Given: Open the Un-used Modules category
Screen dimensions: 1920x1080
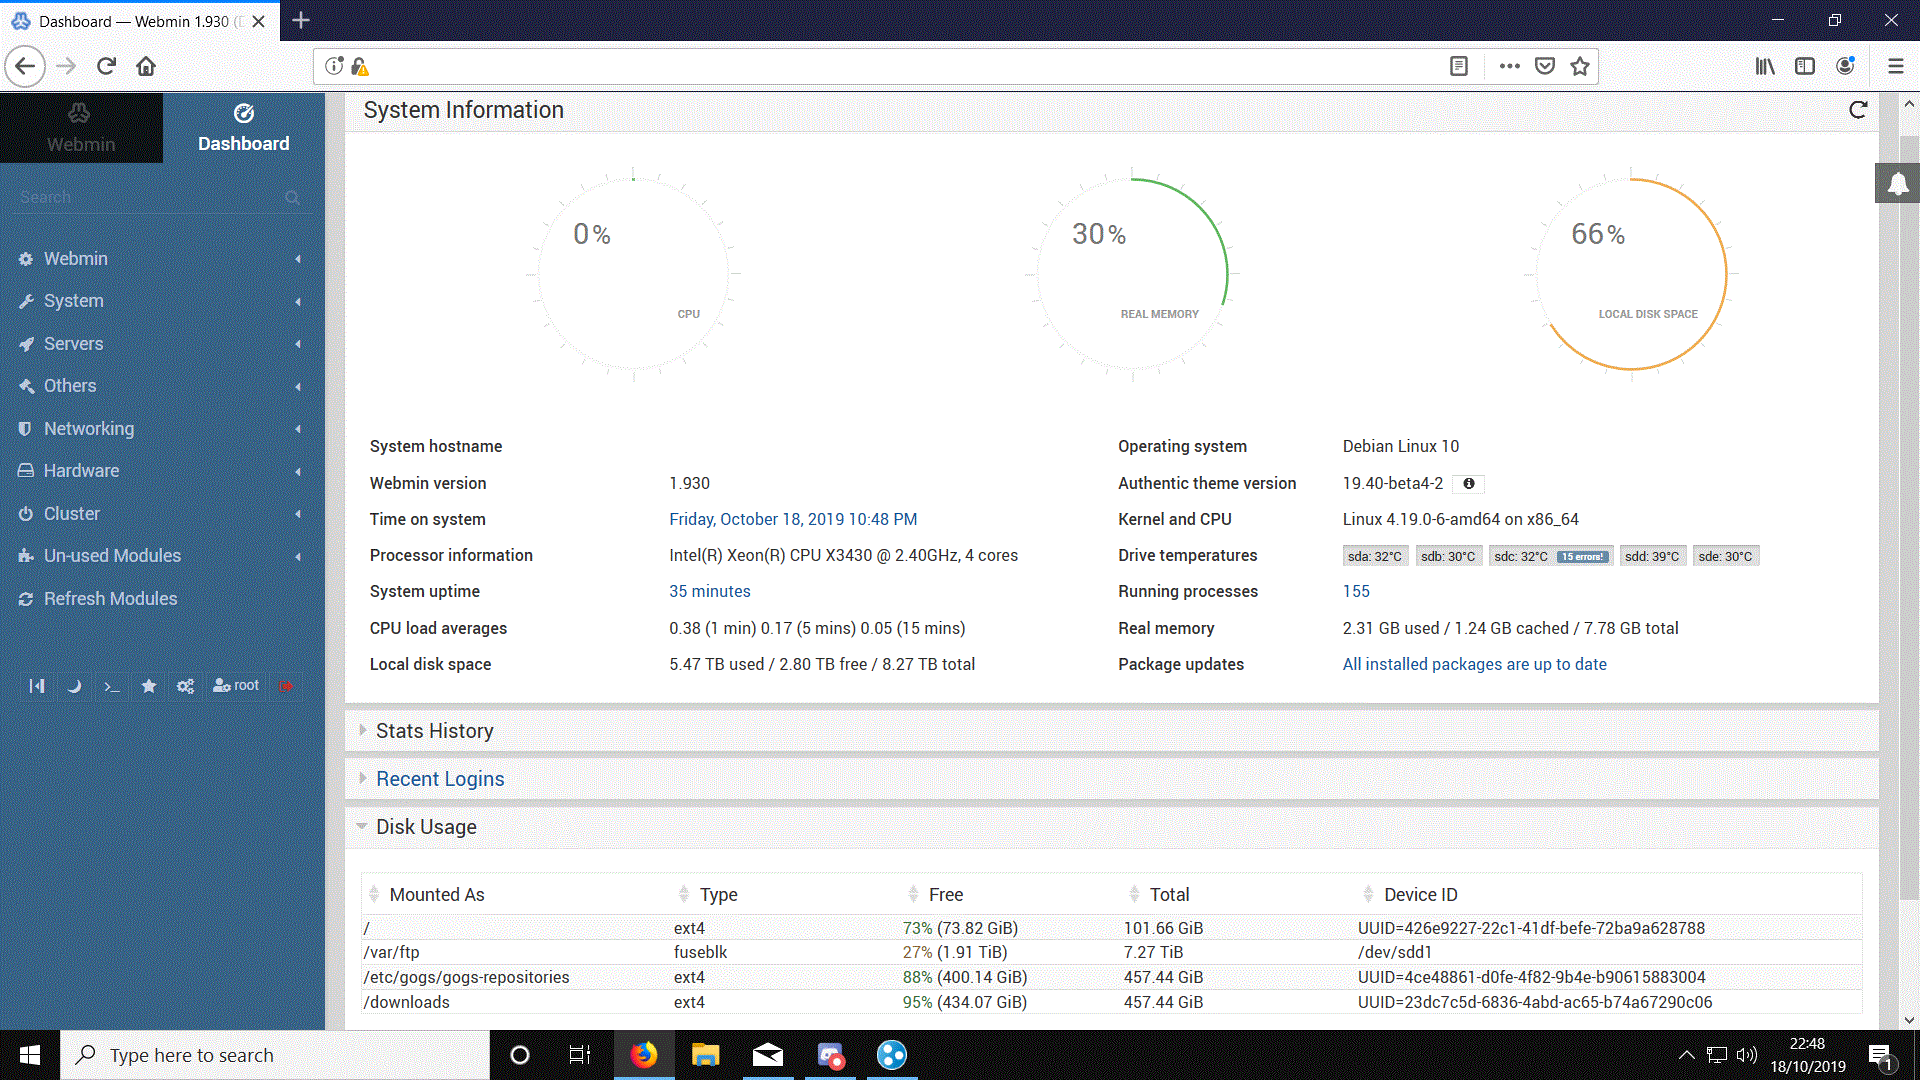Looking at the screenshot, I should tap(160, 556).
